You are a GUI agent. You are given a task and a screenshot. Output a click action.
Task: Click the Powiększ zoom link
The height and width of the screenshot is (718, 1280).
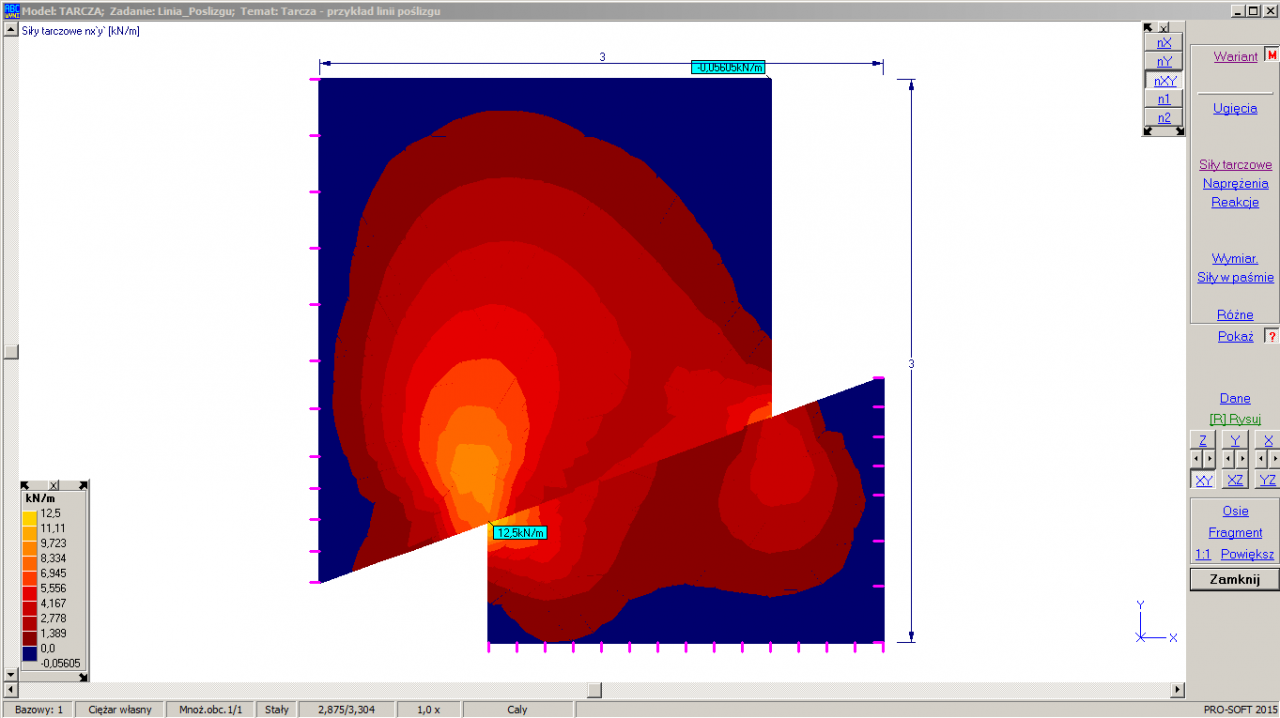[x=1247, y=554]
